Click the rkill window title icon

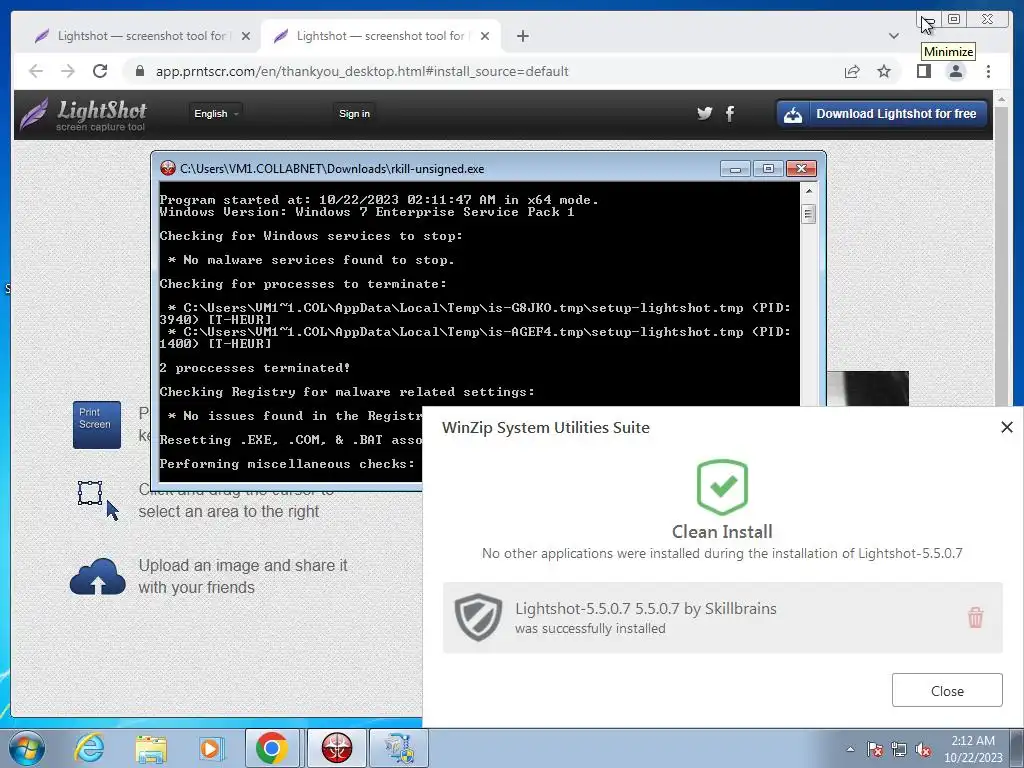(x=168, y=168)
